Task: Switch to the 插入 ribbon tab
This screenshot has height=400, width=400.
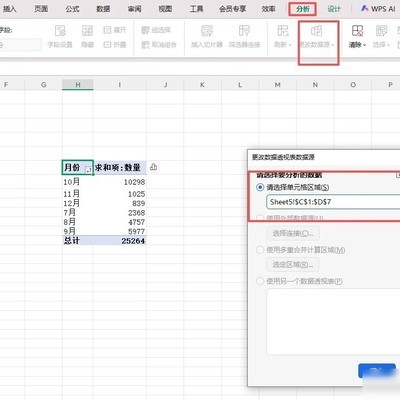Action: [x=10, y=9]
